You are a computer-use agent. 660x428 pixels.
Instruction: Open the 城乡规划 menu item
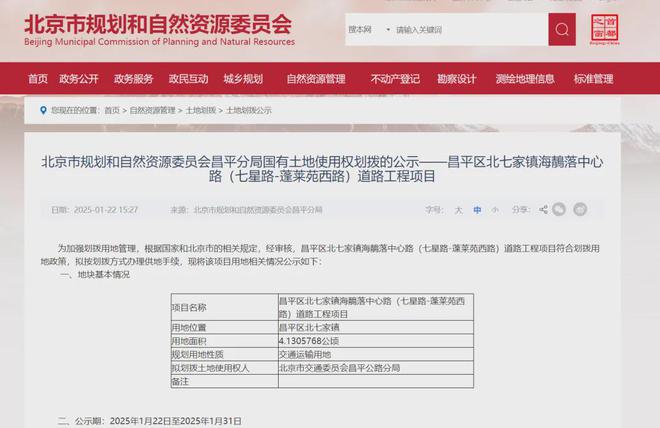tap(243, 79)
